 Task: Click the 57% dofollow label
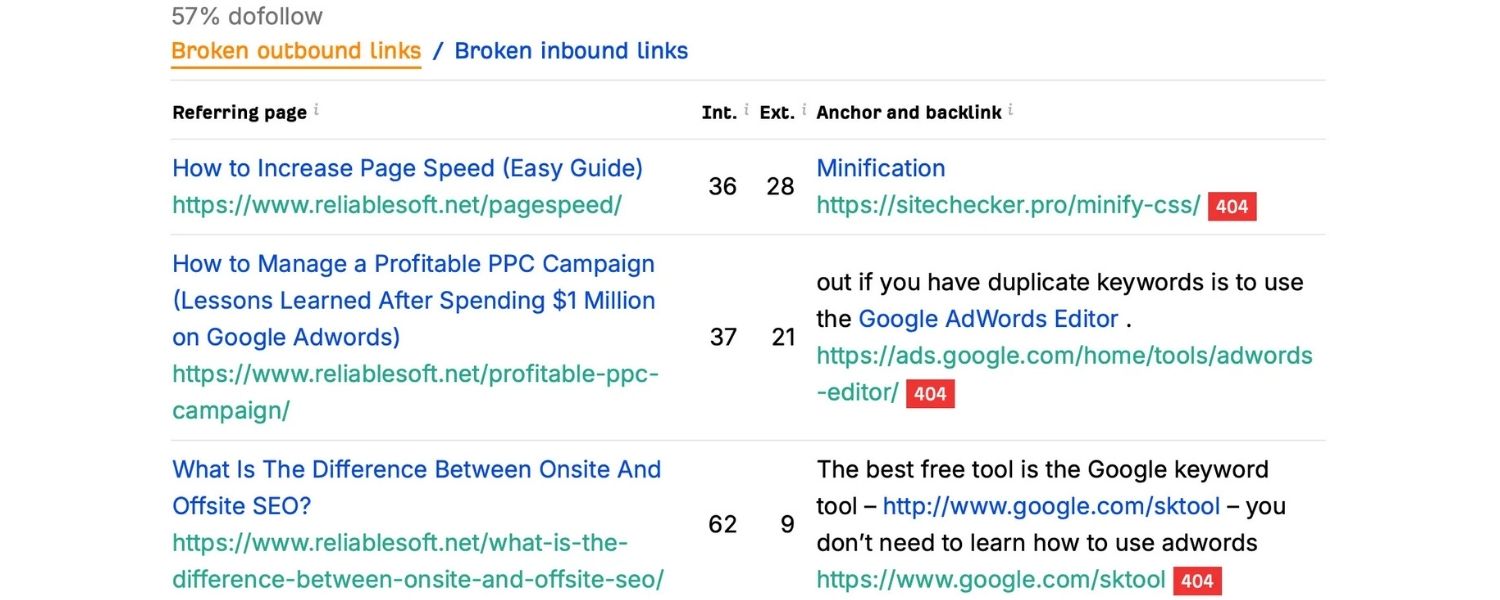pyautogui.click(x=246, y=16)
